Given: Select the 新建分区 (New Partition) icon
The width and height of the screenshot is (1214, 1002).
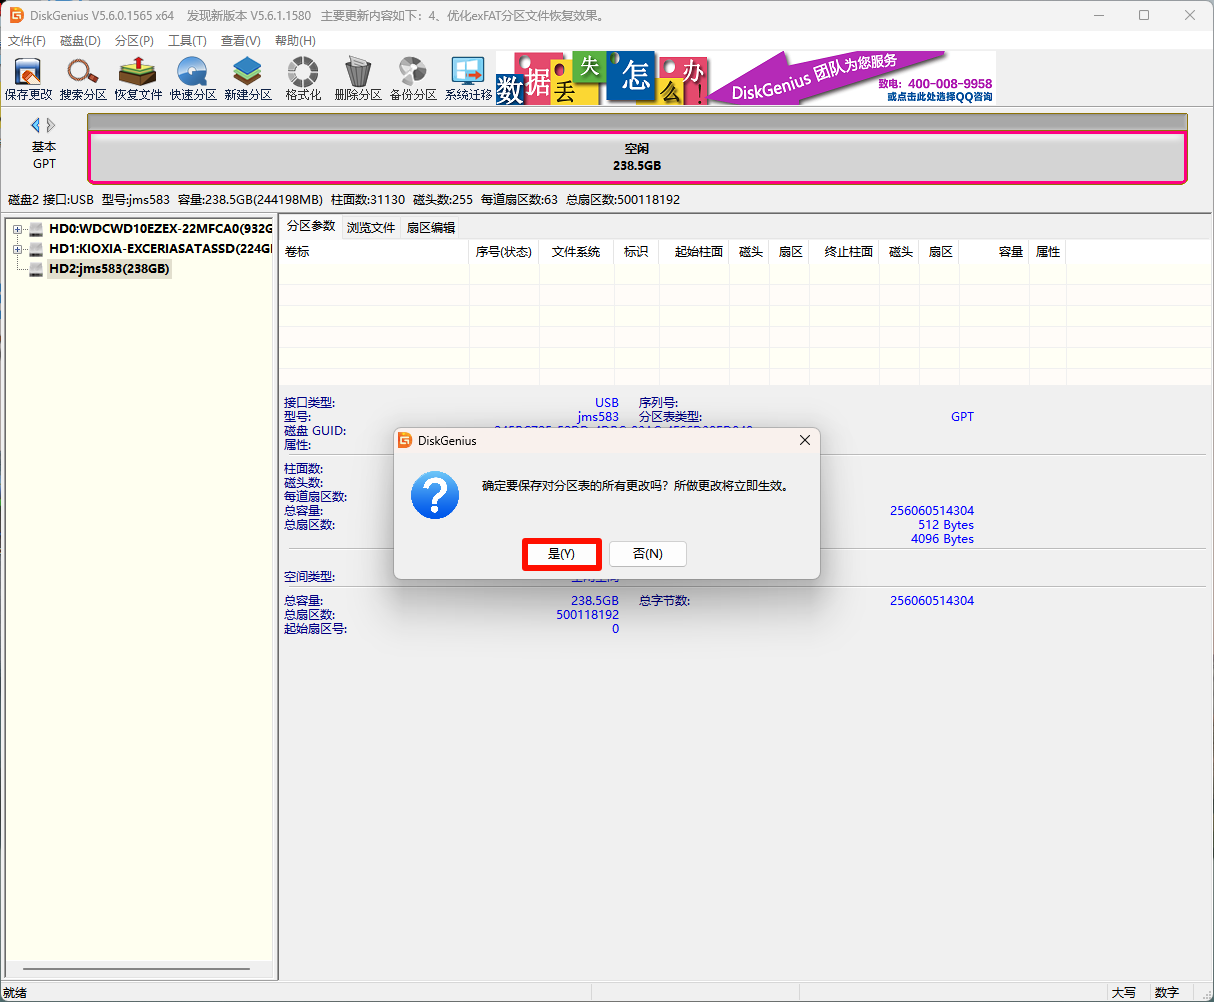Looking at the screenshot, I should 248,78.
